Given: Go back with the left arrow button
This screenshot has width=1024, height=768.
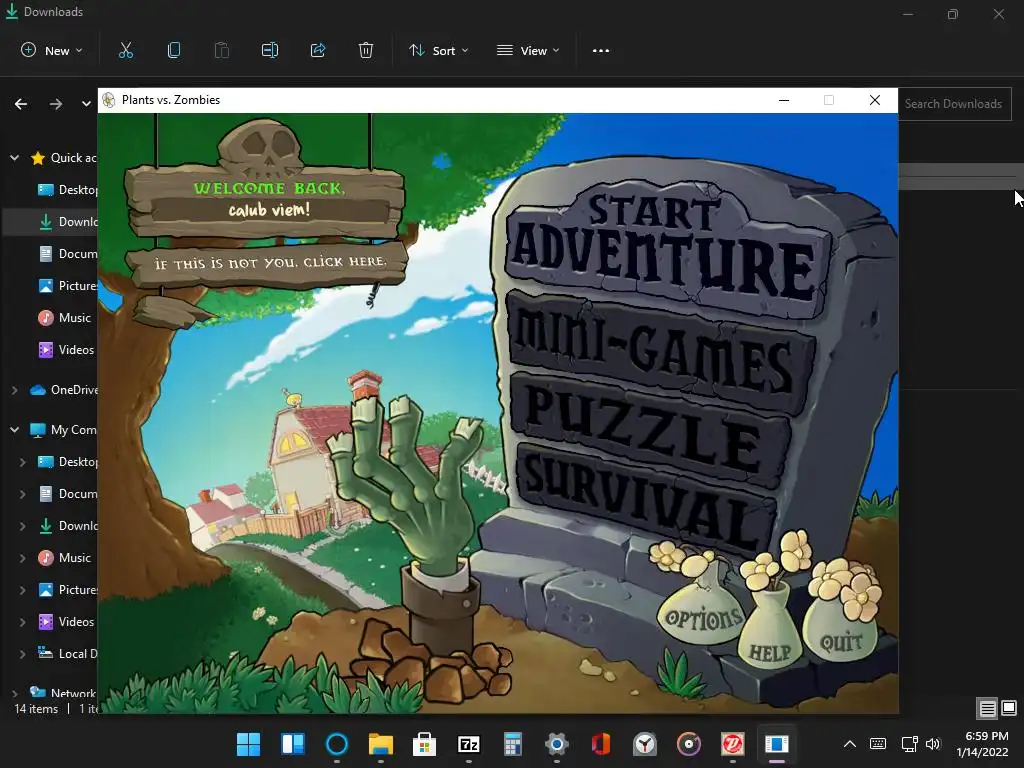Looking at the screenshot, I should [21, 104].
